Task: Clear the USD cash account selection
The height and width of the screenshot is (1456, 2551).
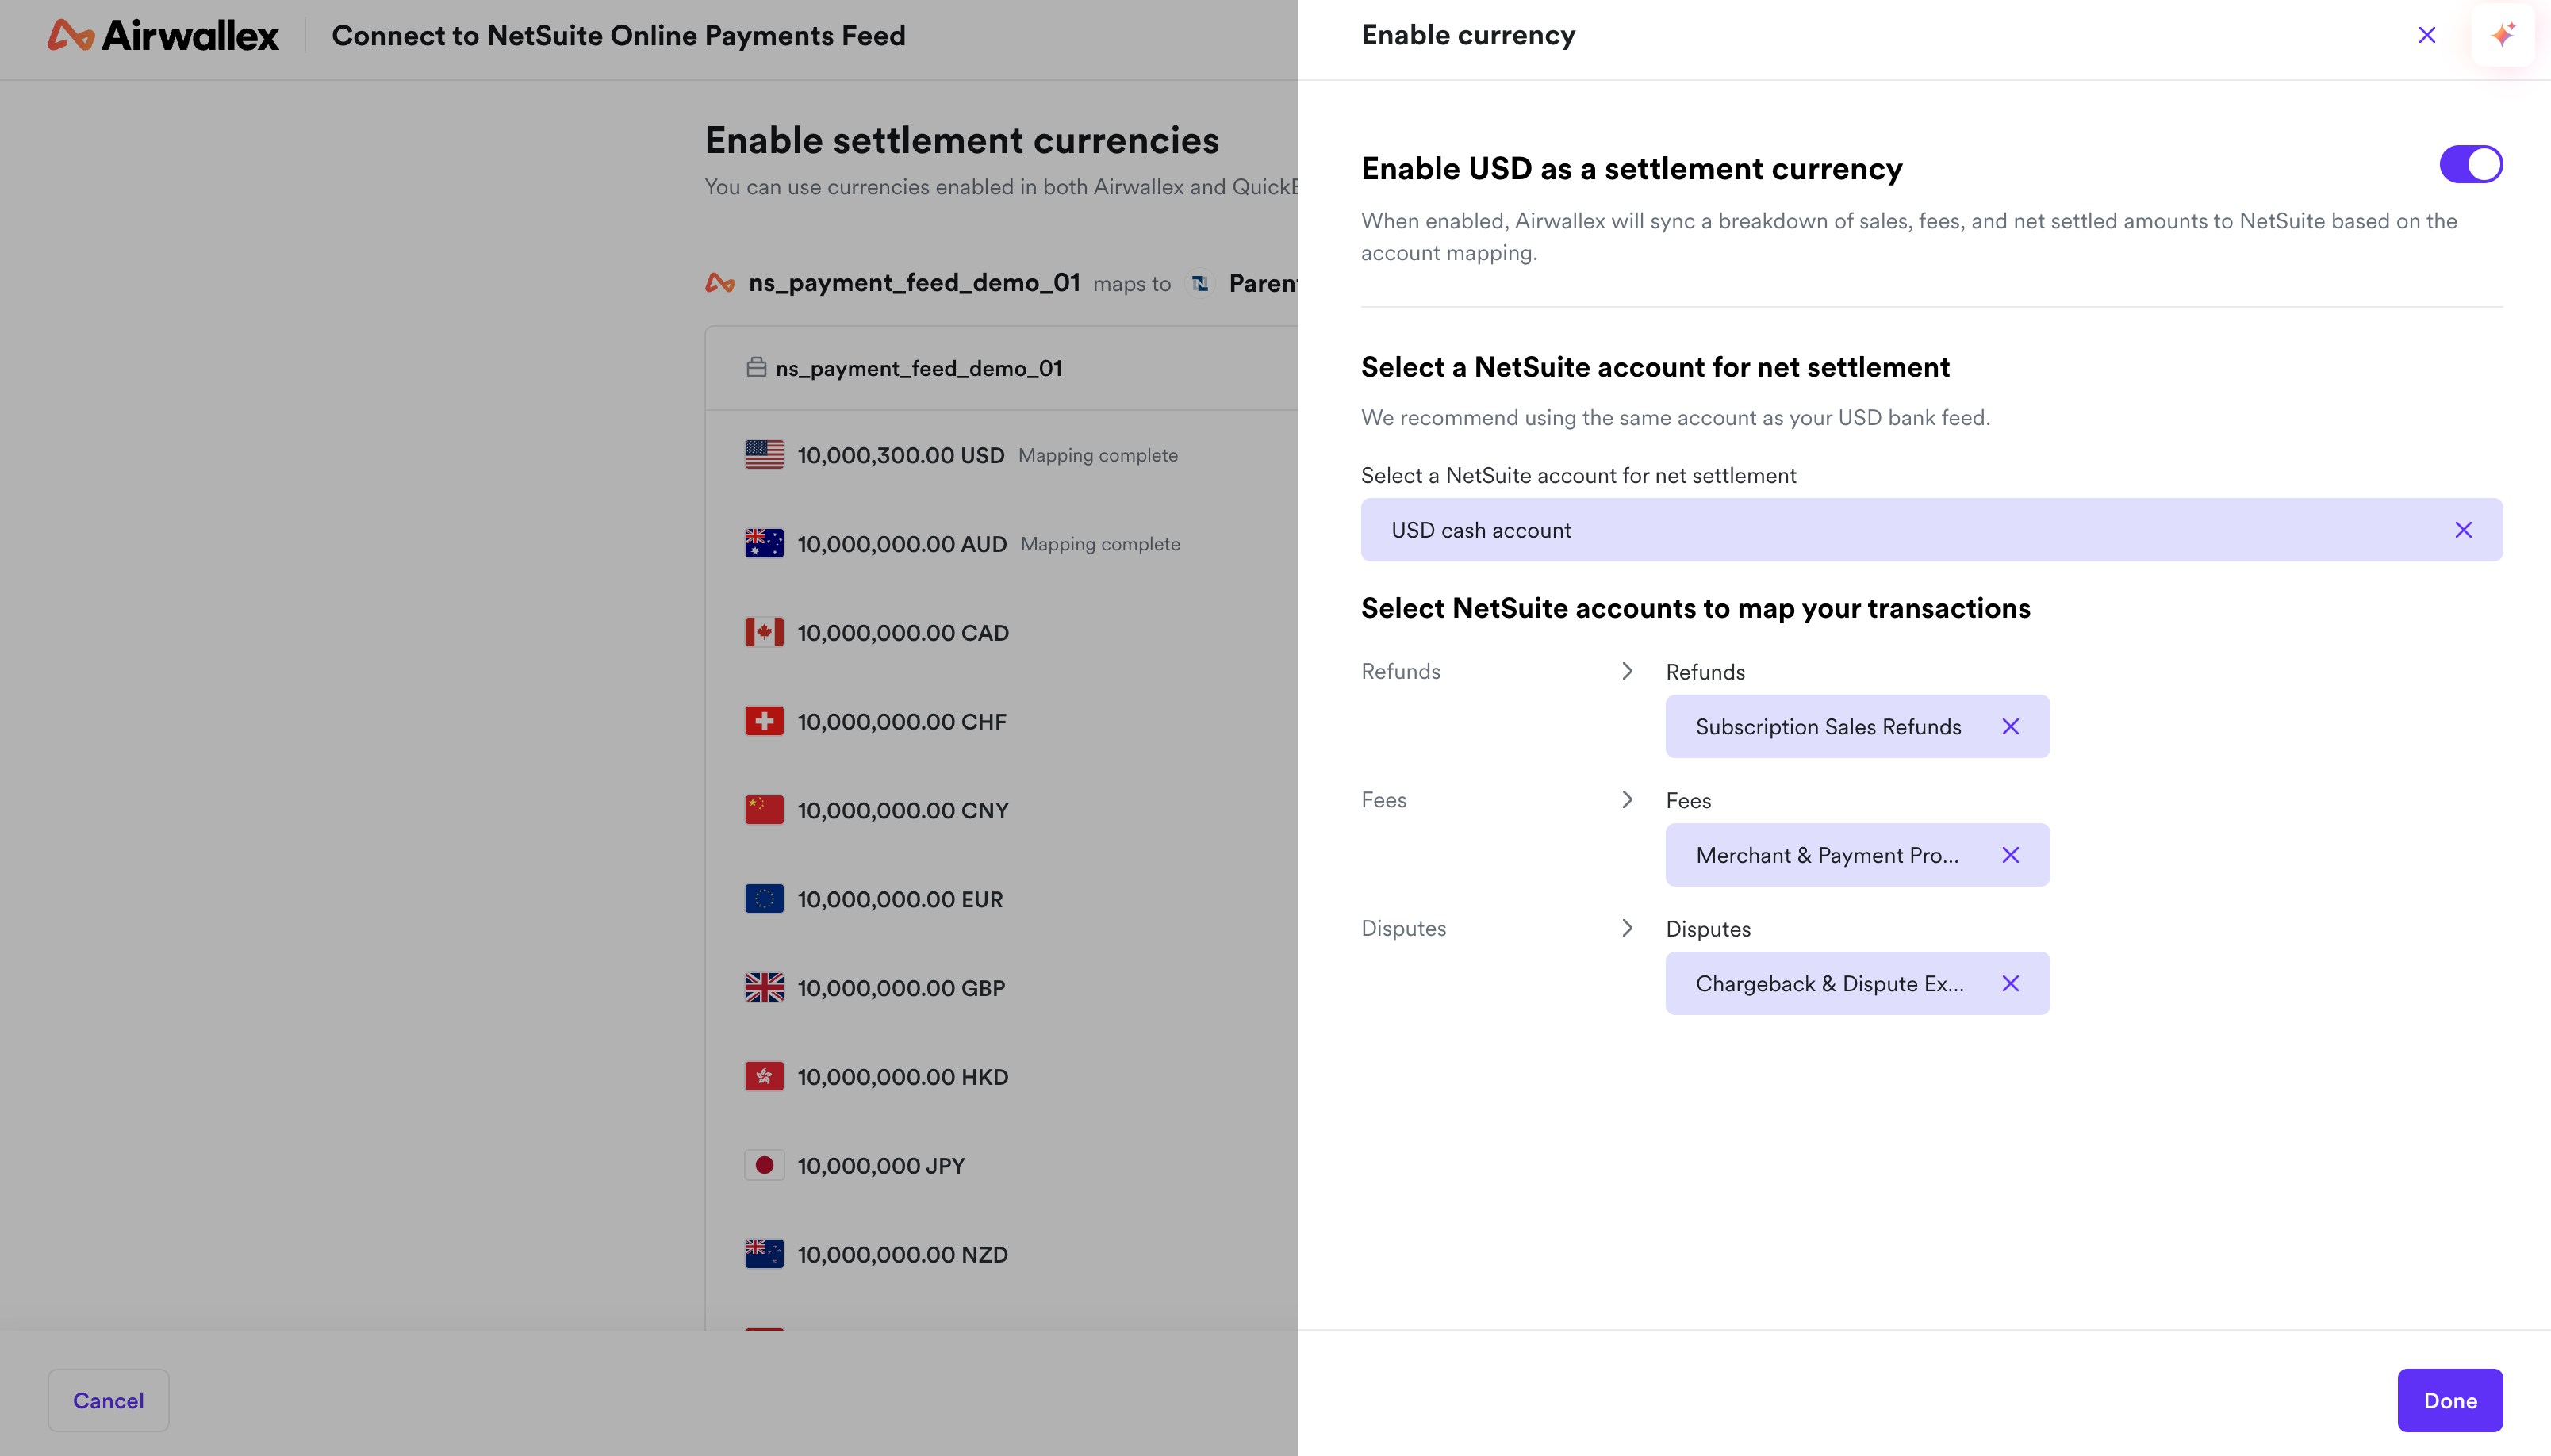Action: [2463, 529]
